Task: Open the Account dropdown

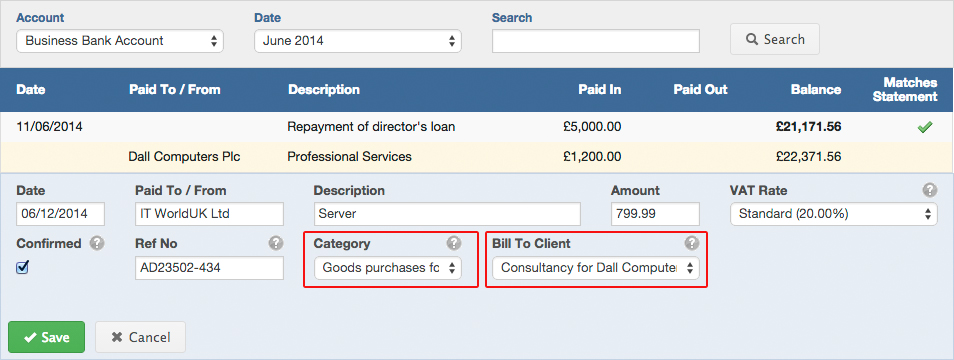Action: click(x=120, y=41)
